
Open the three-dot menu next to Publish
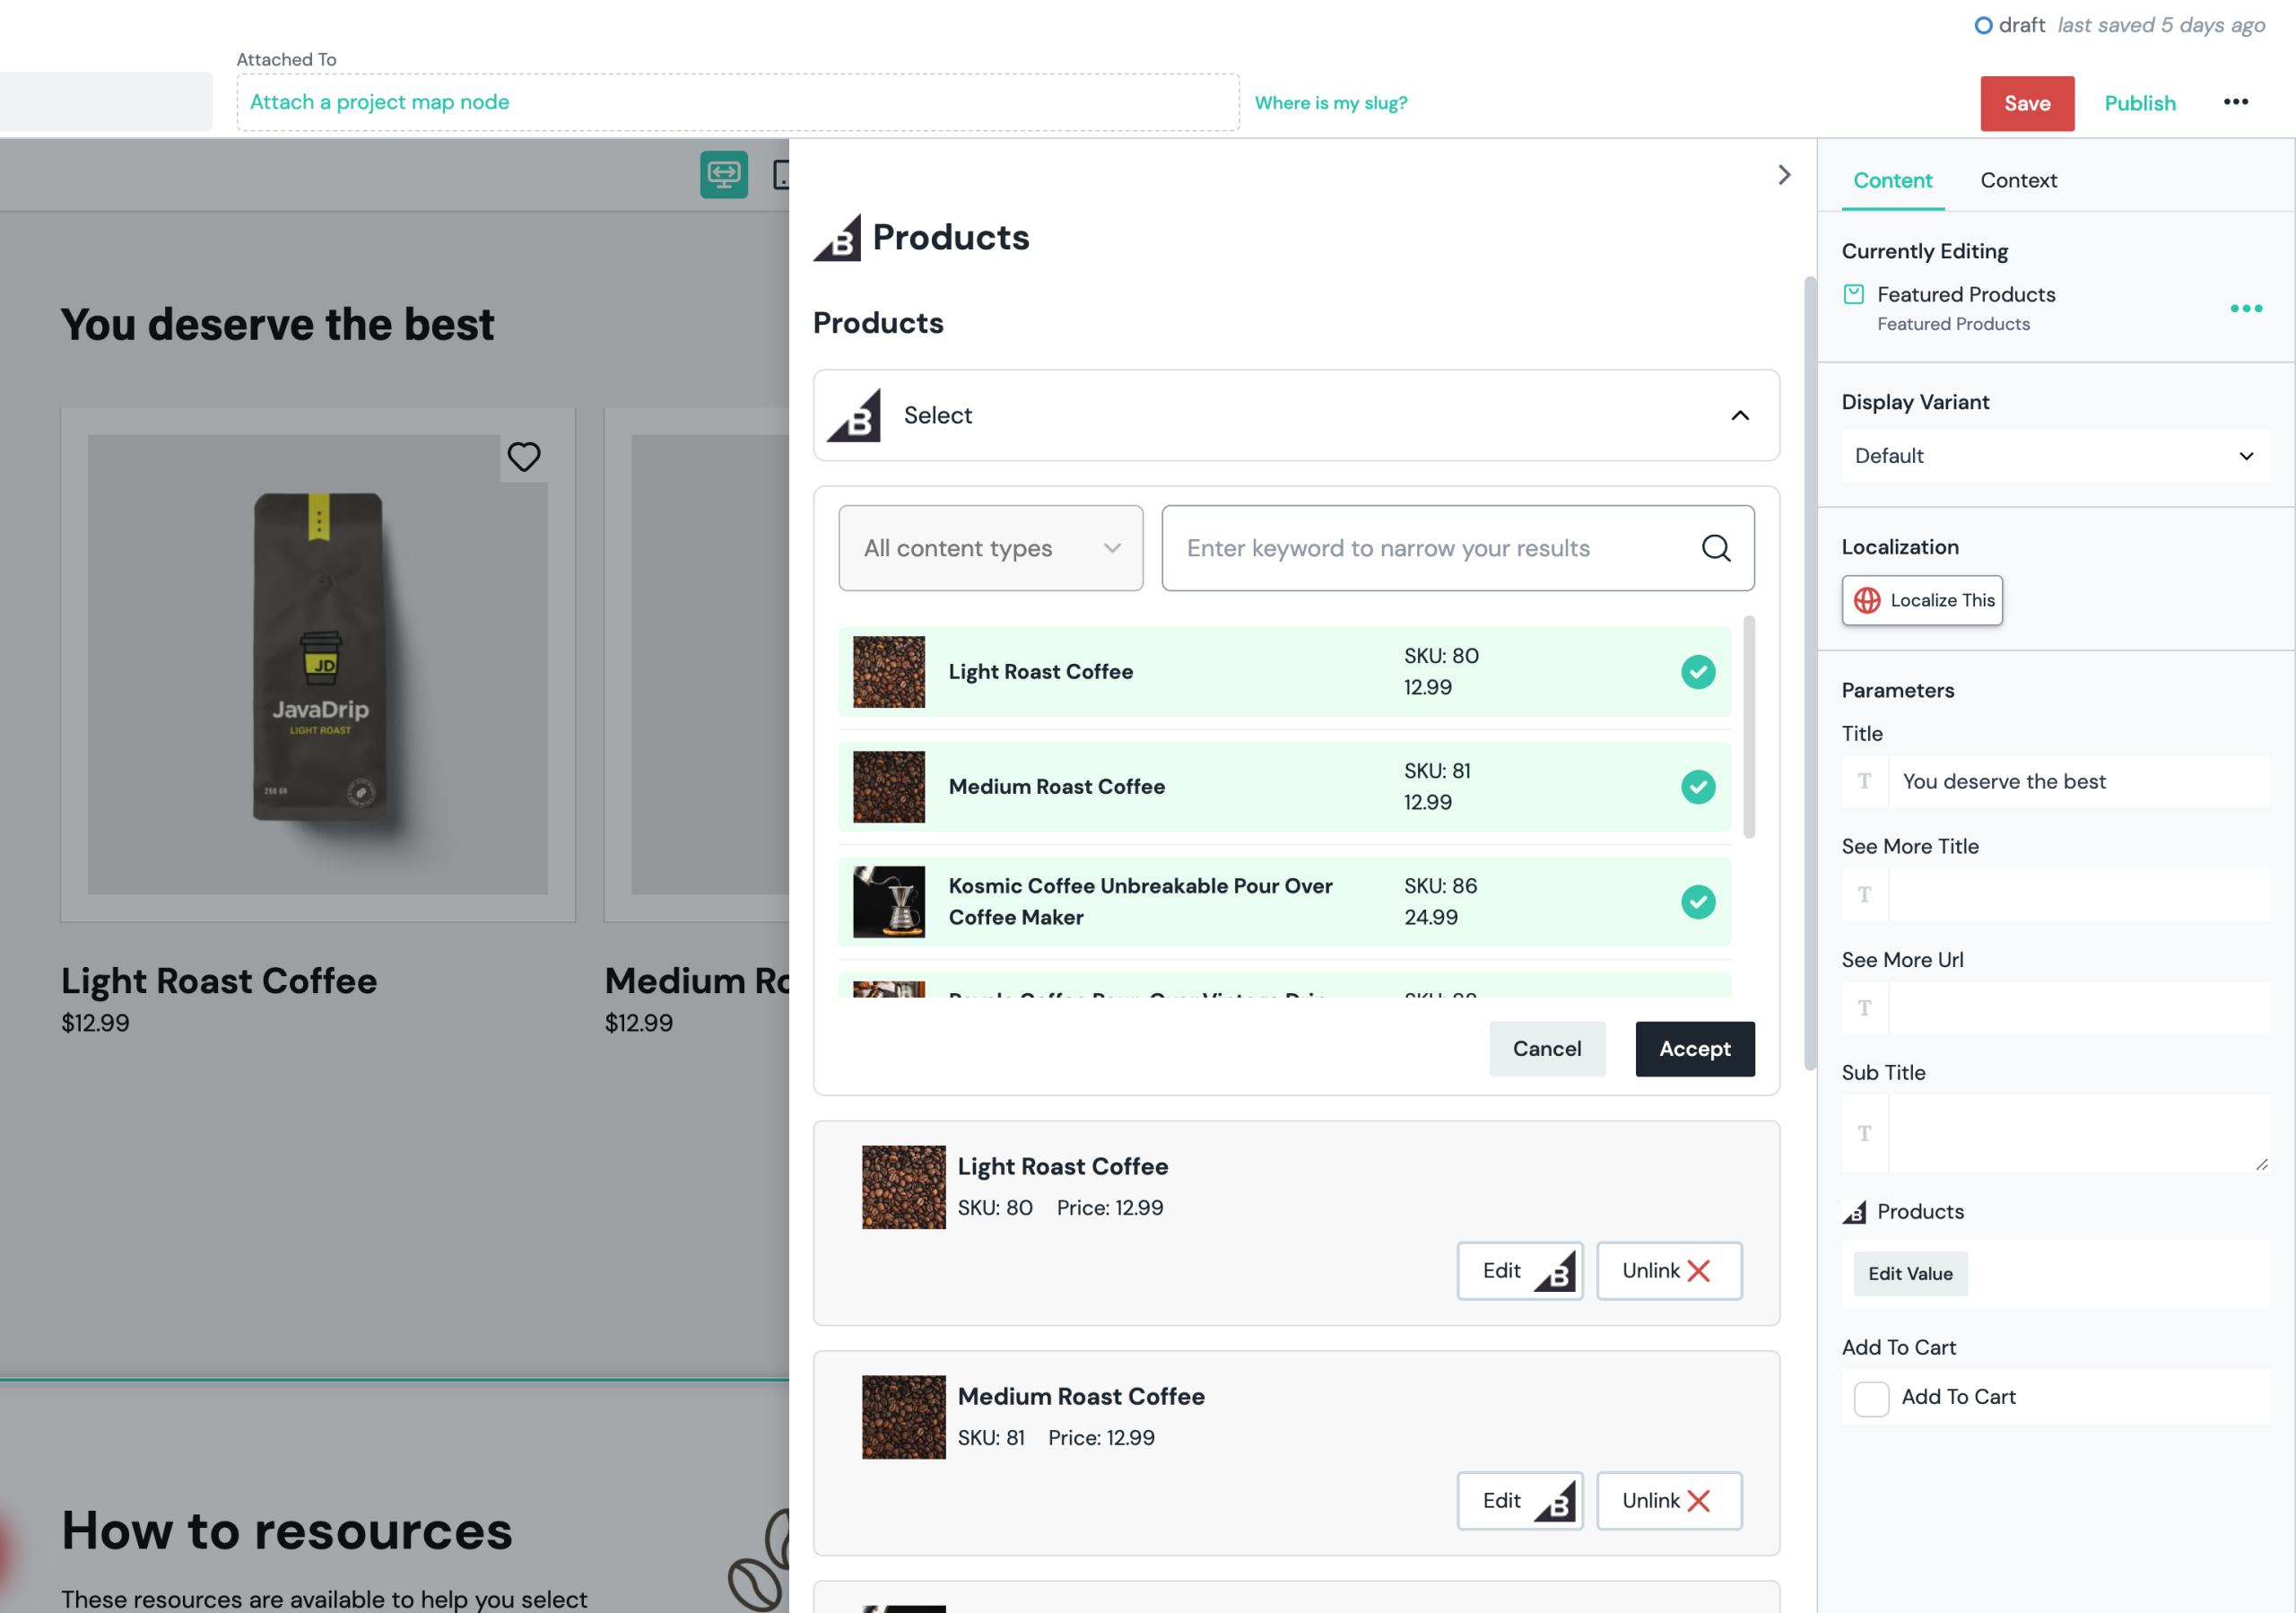(2236, 102)
